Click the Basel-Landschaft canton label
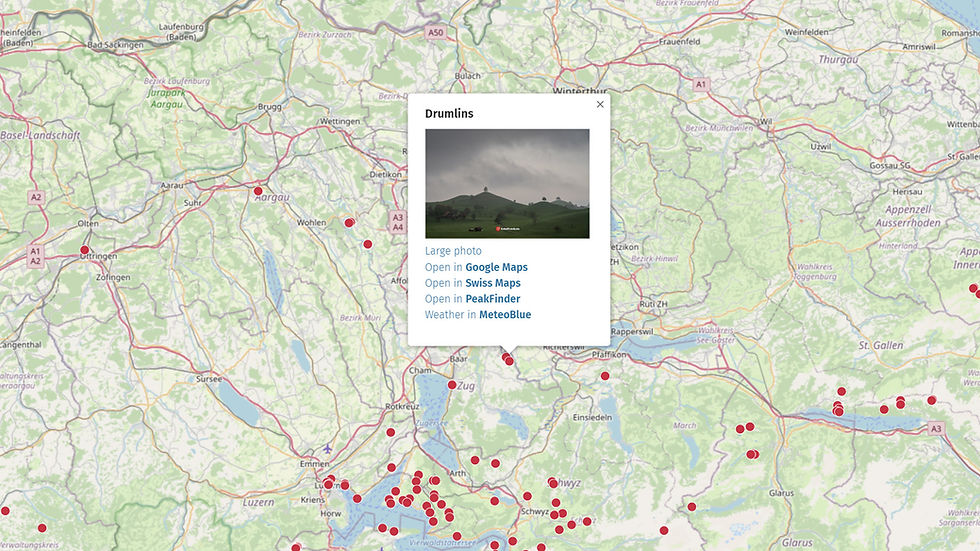 click(x=40, y=135)
